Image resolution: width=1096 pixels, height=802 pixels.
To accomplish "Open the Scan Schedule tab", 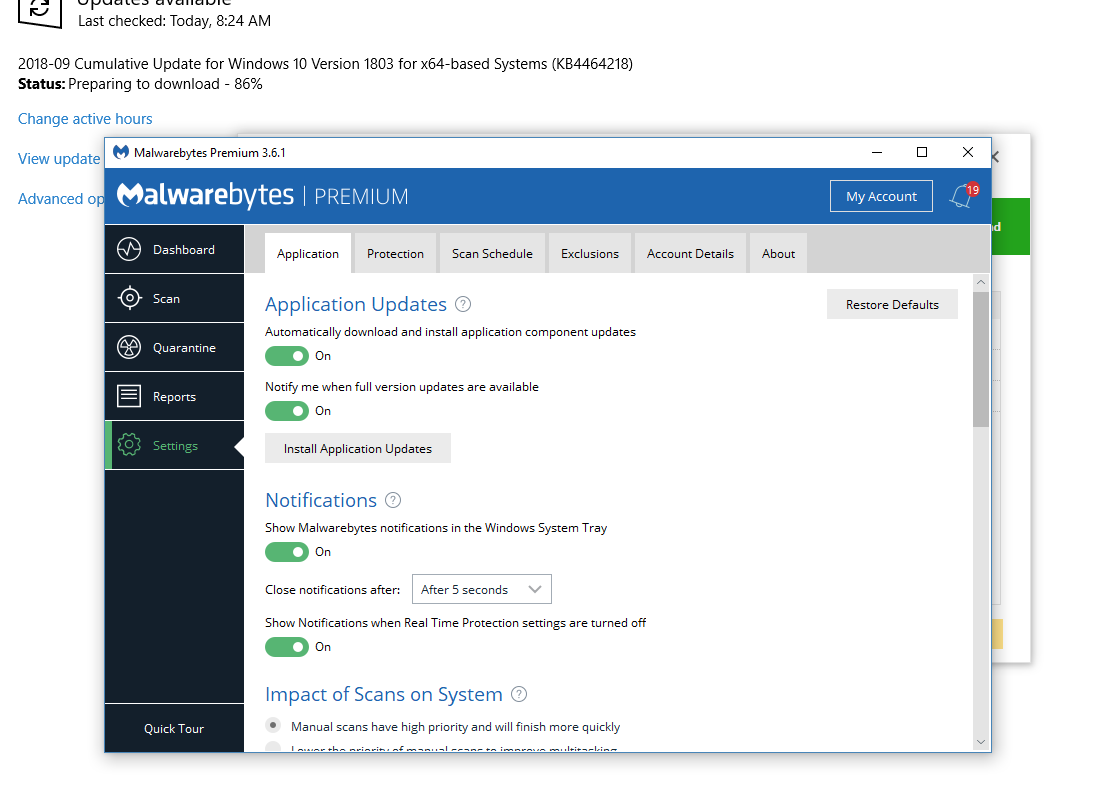I will 492,253.
